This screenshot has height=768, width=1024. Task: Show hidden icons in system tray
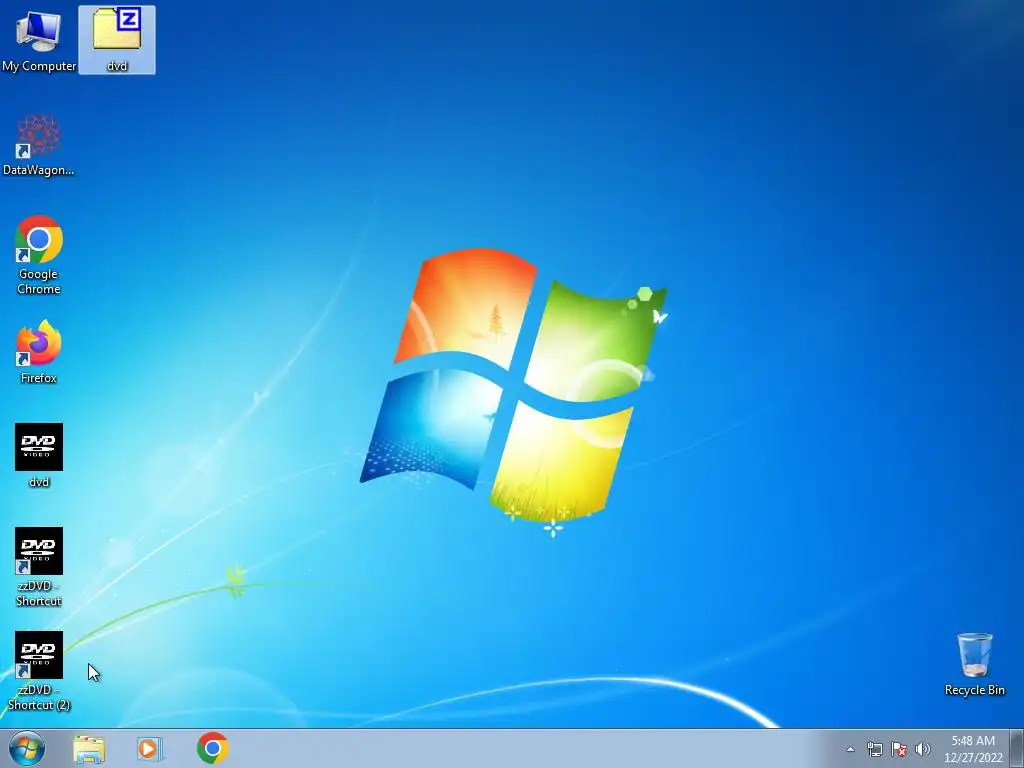(x=850, y=749)
